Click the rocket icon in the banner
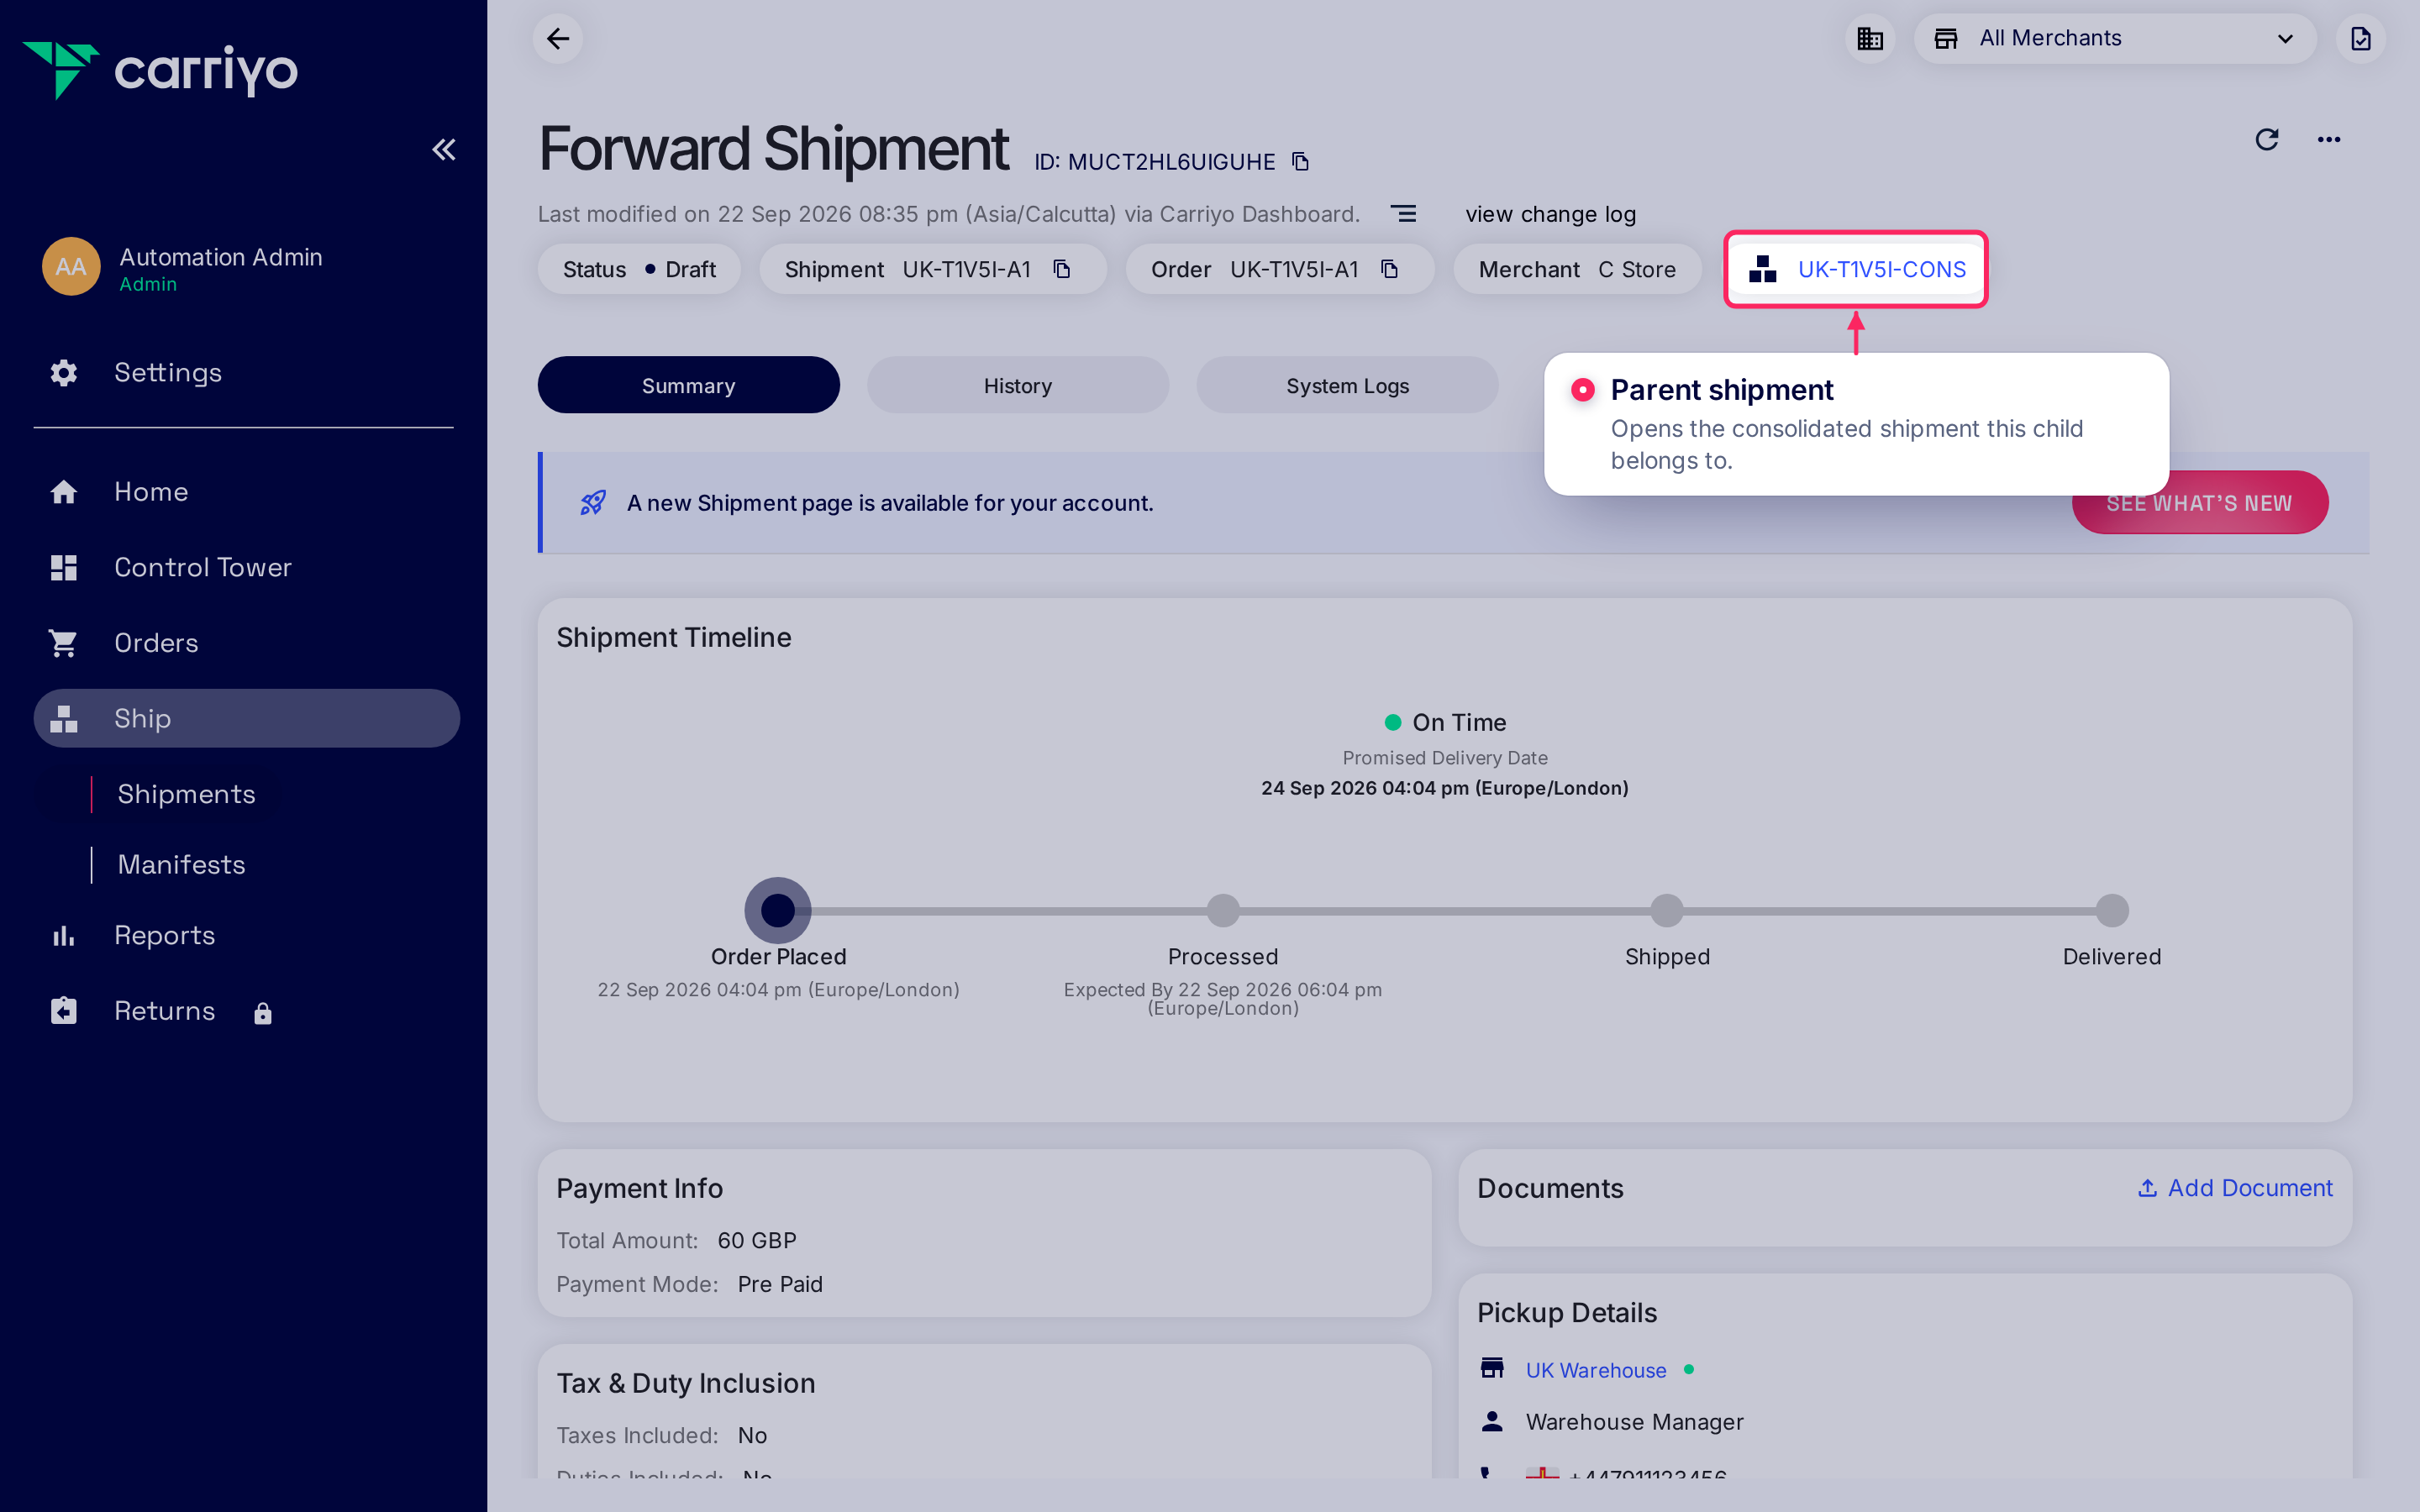Viewport: 2420px width, 1512px height. [x=593, y=502]
